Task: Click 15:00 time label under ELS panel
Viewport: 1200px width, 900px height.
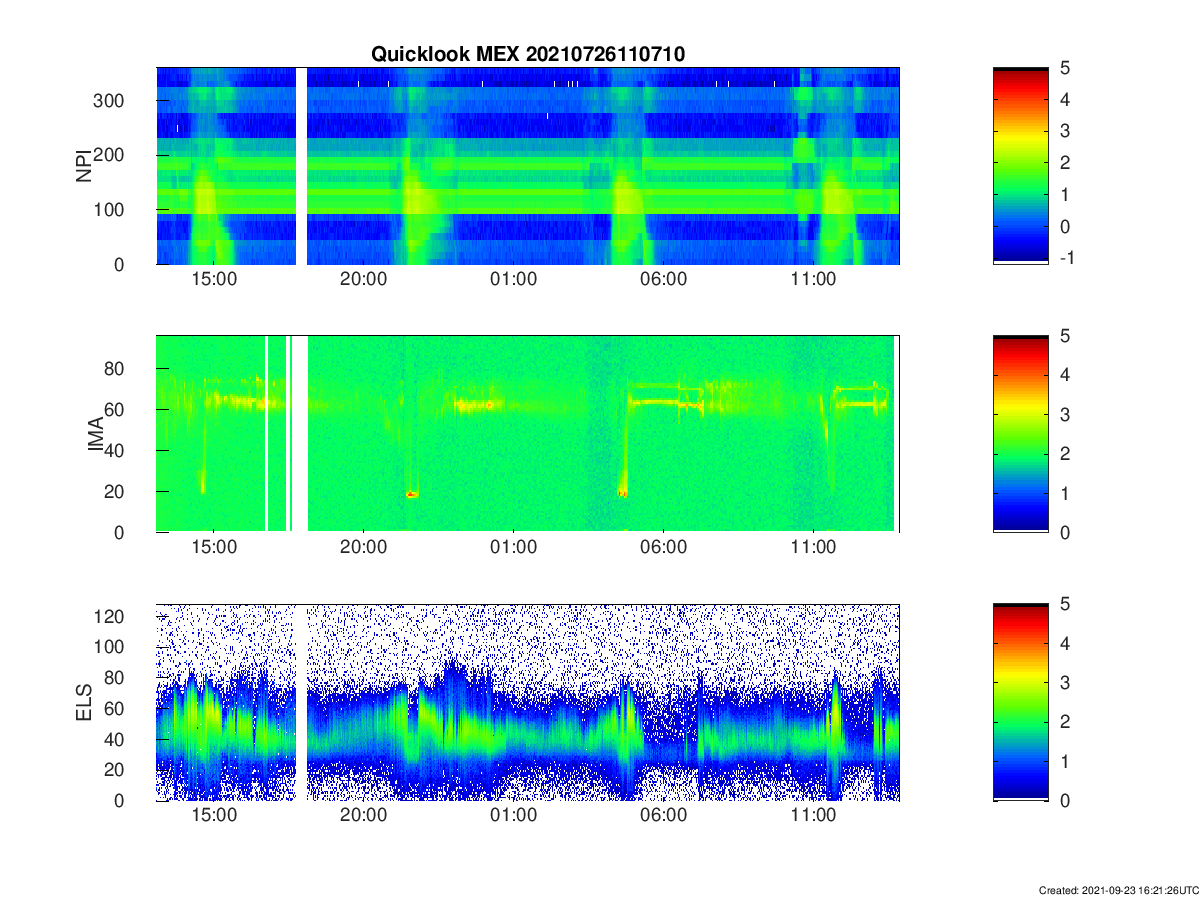Action: [214, 817]
